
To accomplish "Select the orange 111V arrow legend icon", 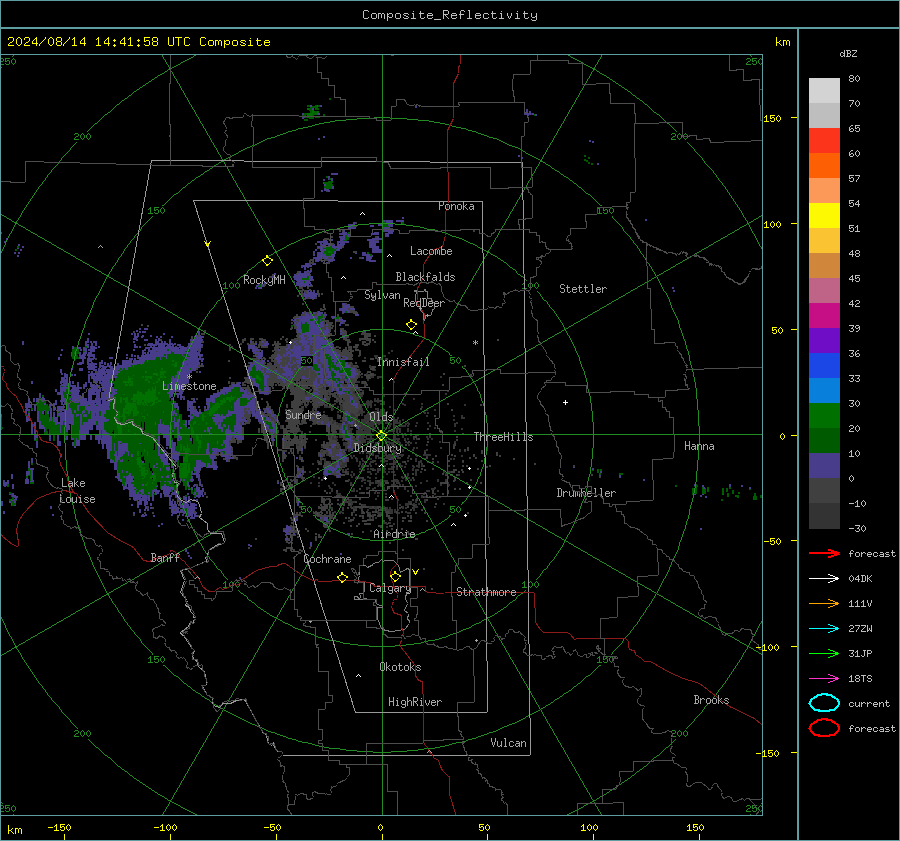I will [824, 603].
